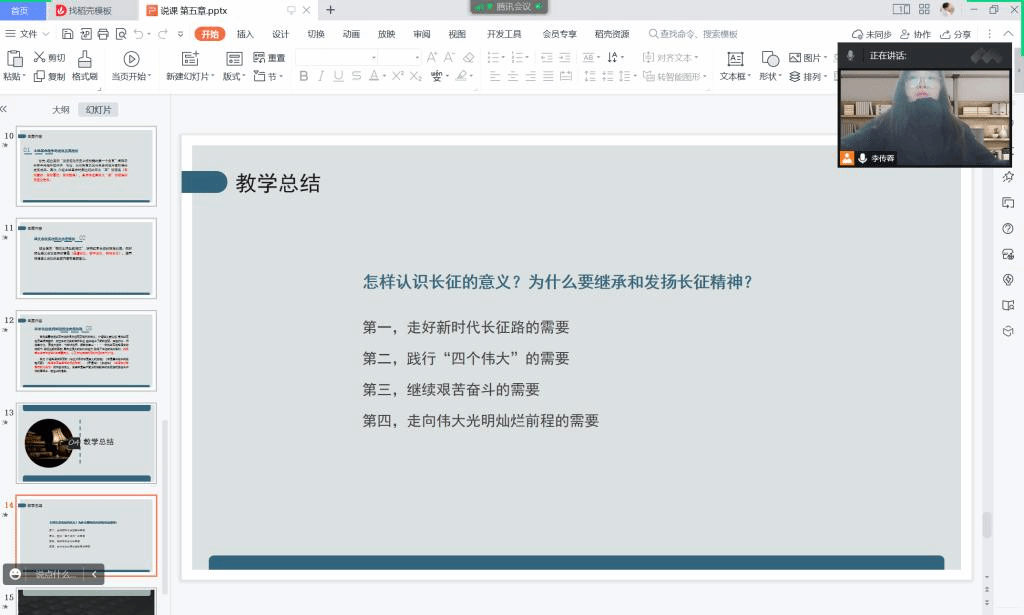Select slide 13 thumbnail in the panel

pyautogui.click(x=86, y=443)
